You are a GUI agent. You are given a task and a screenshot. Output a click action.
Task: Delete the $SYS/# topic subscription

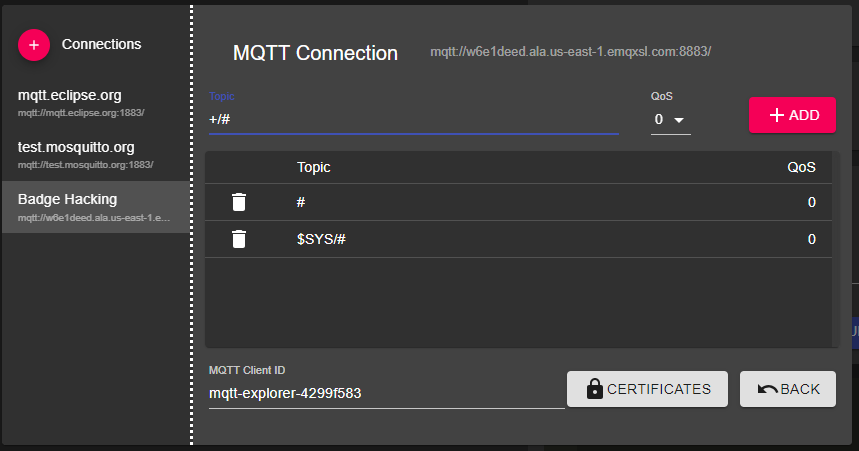click(x=238, y=239)
